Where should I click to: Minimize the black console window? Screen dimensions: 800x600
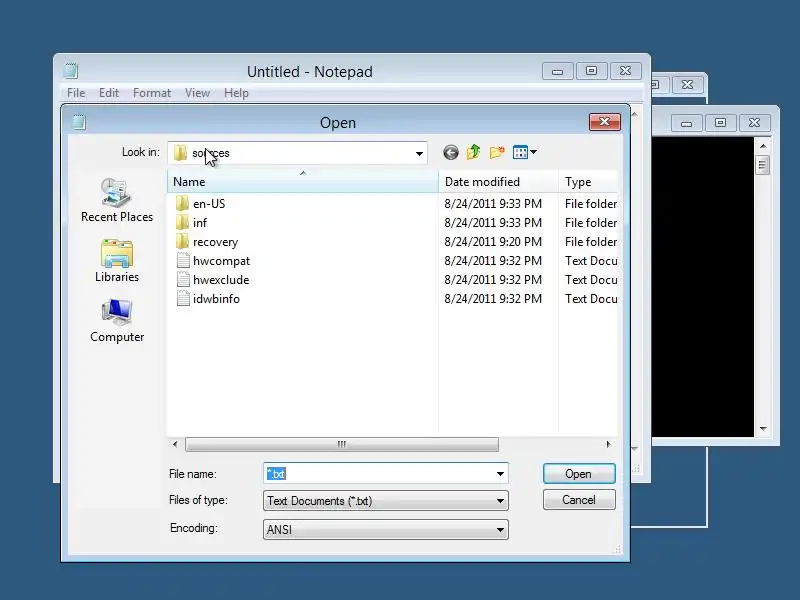click(x=686, y=123)
